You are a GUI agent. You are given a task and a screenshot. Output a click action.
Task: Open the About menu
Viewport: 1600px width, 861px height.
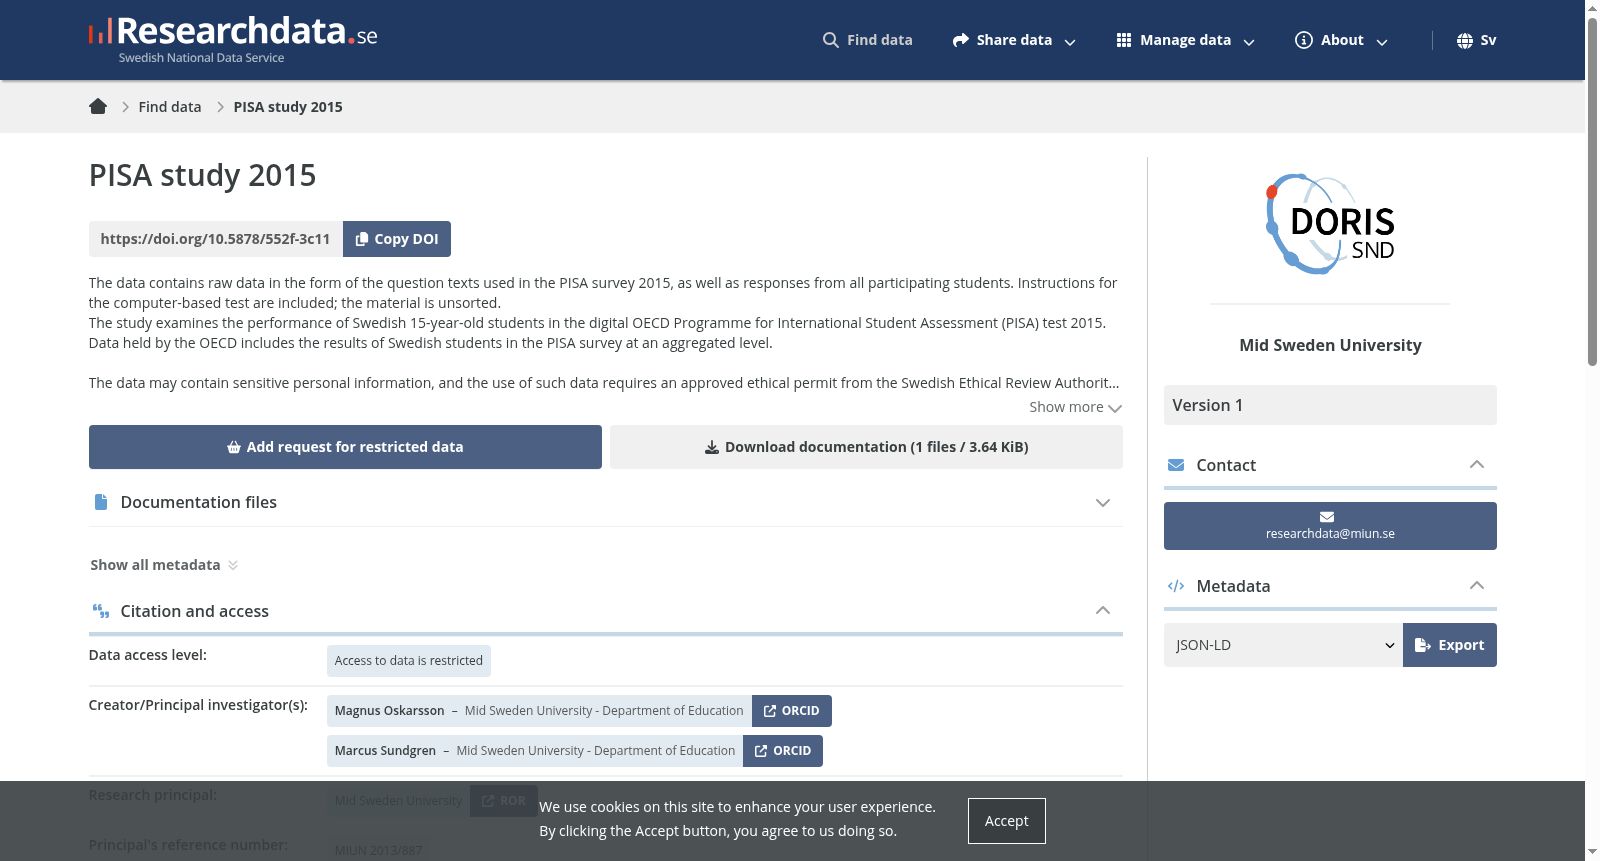1341,40
